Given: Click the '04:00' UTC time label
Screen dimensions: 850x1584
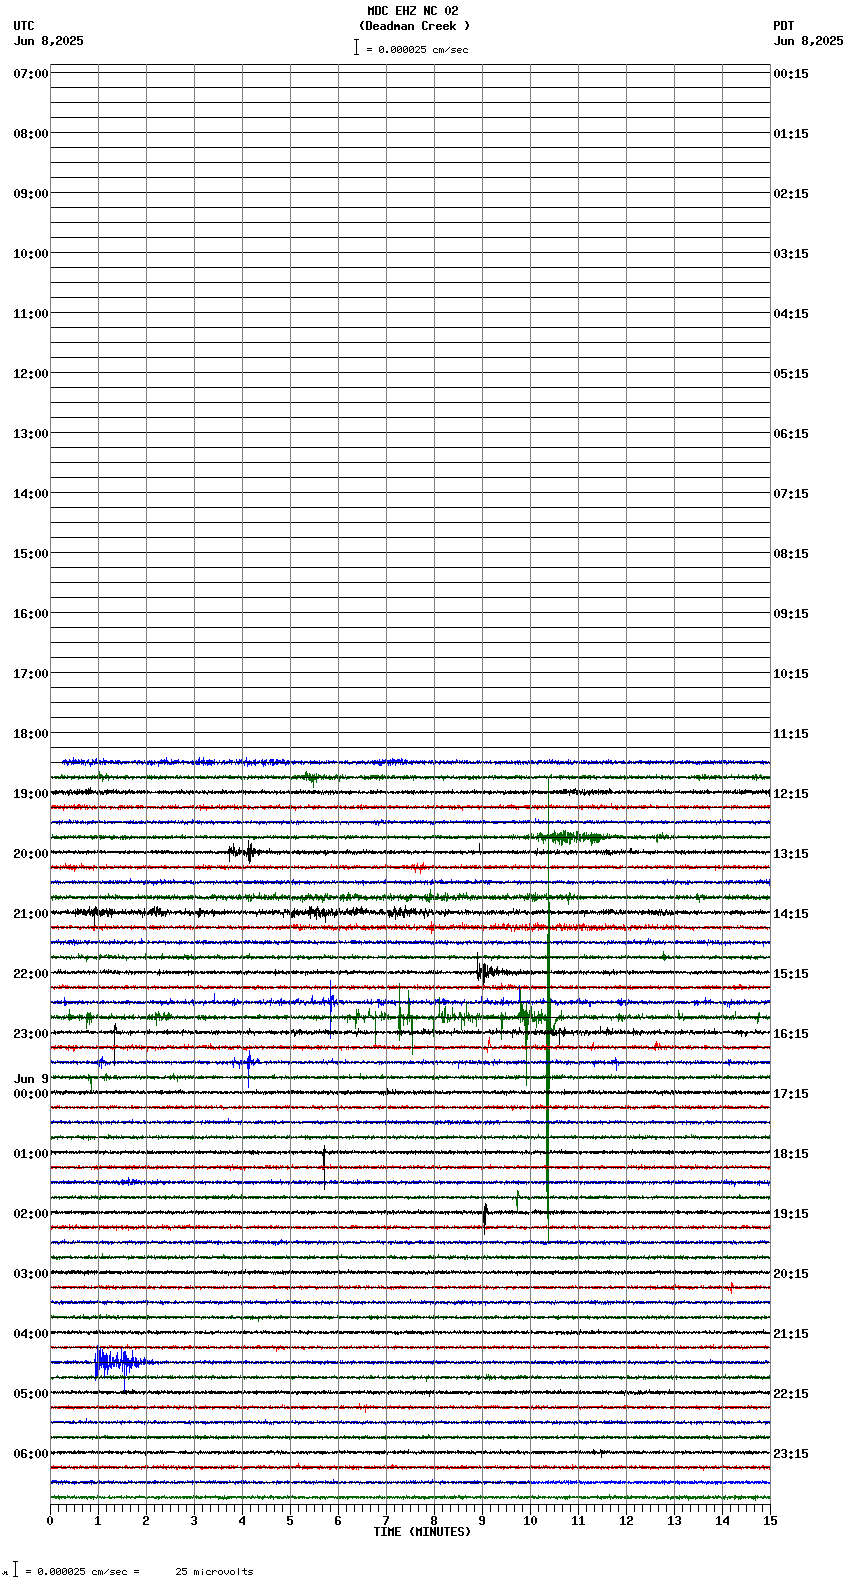Looking at the screenshot, I should (31, 1334).
